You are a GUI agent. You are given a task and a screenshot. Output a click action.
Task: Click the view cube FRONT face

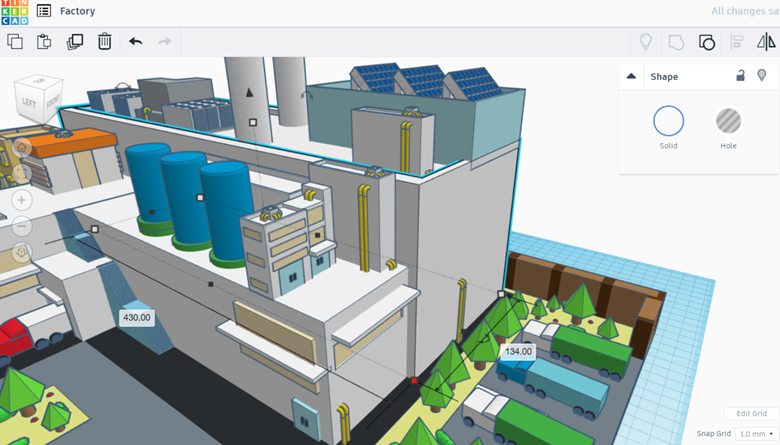(x=53, y=101)
